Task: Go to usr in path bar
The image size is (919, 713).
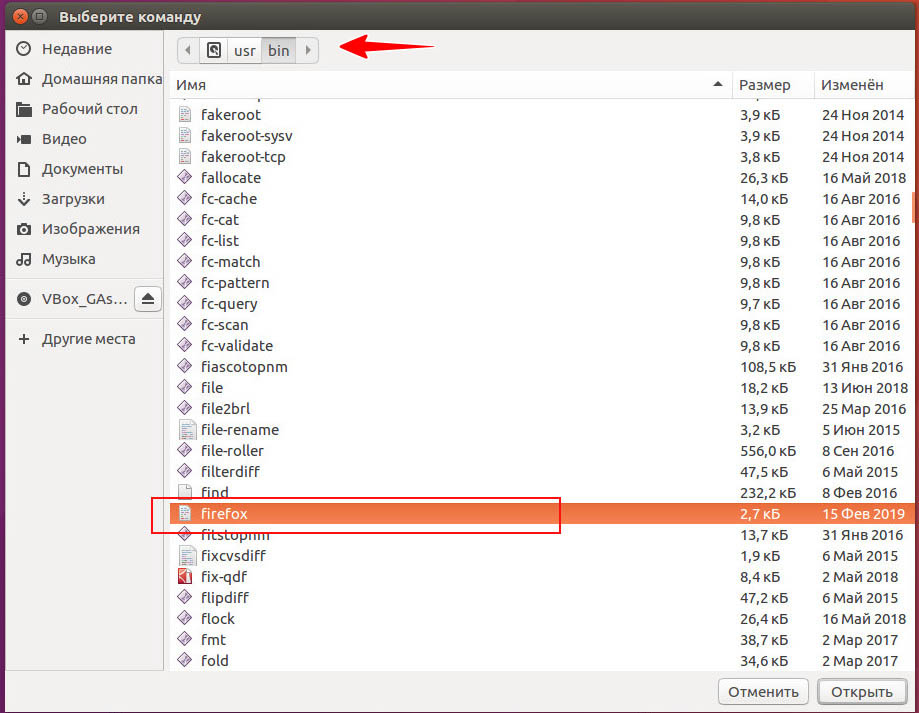Action: coord(244,50)
